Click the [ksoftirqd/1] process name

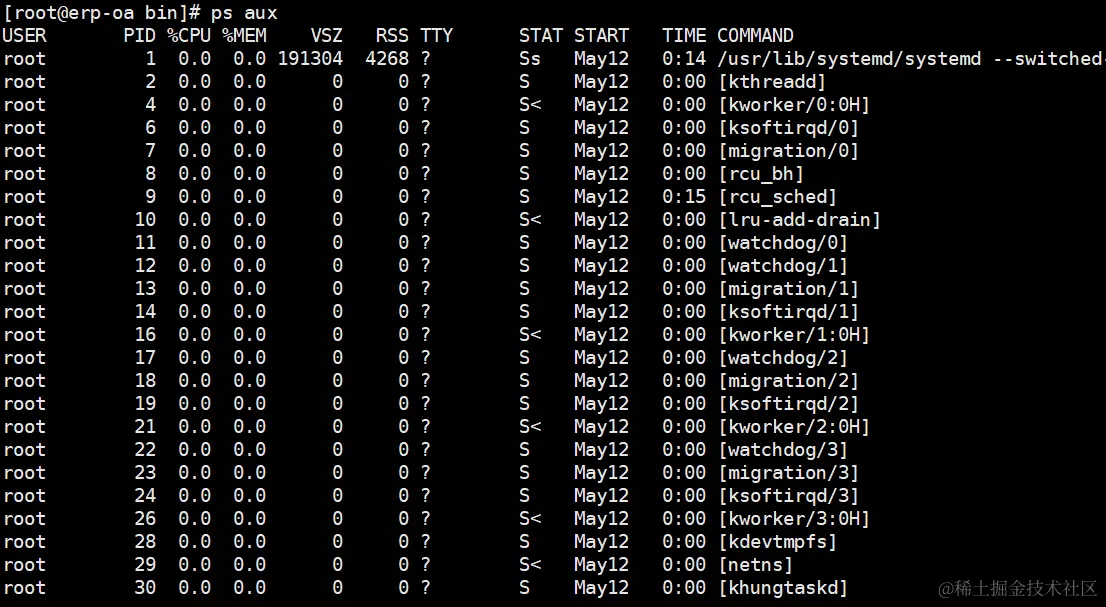pyautogui.click(x=788, y=312)
